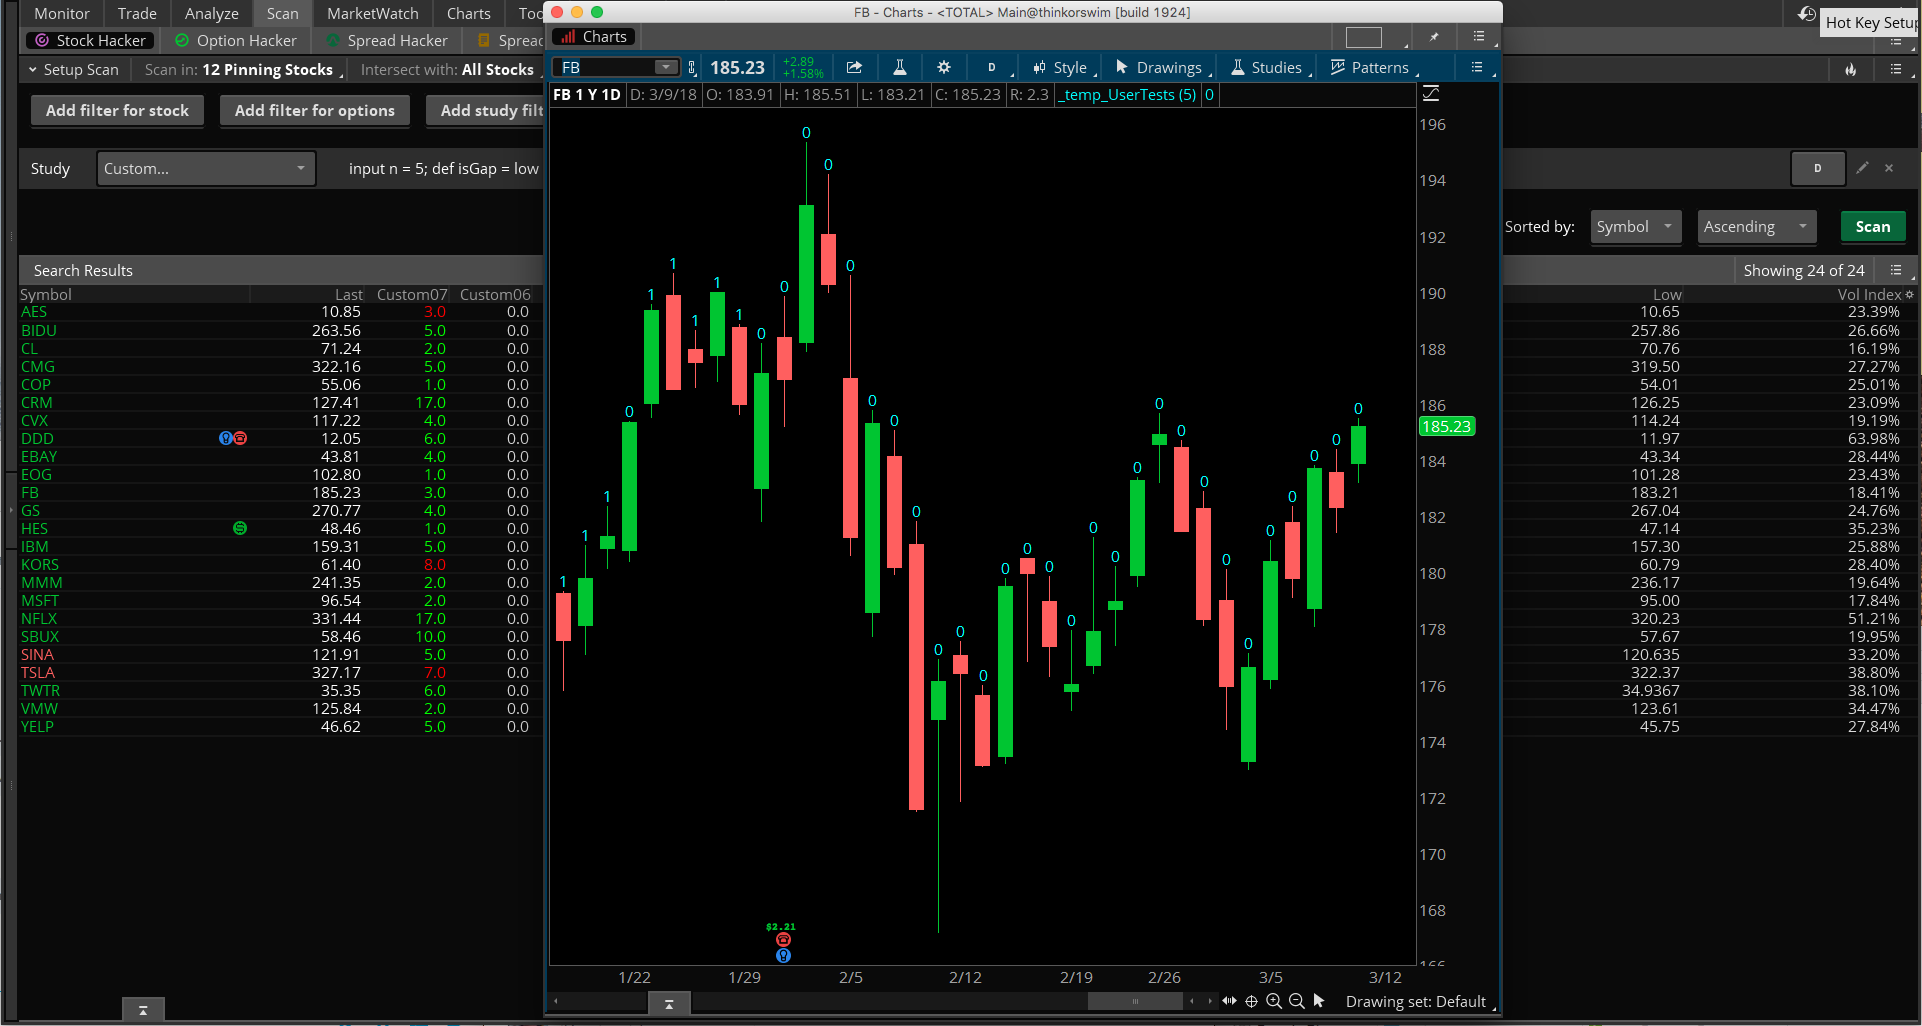Image resolution: width=1922 pixels, height=1026 pixels.
Task: Click Add filter for options button
Action: [x=315, y=110]
